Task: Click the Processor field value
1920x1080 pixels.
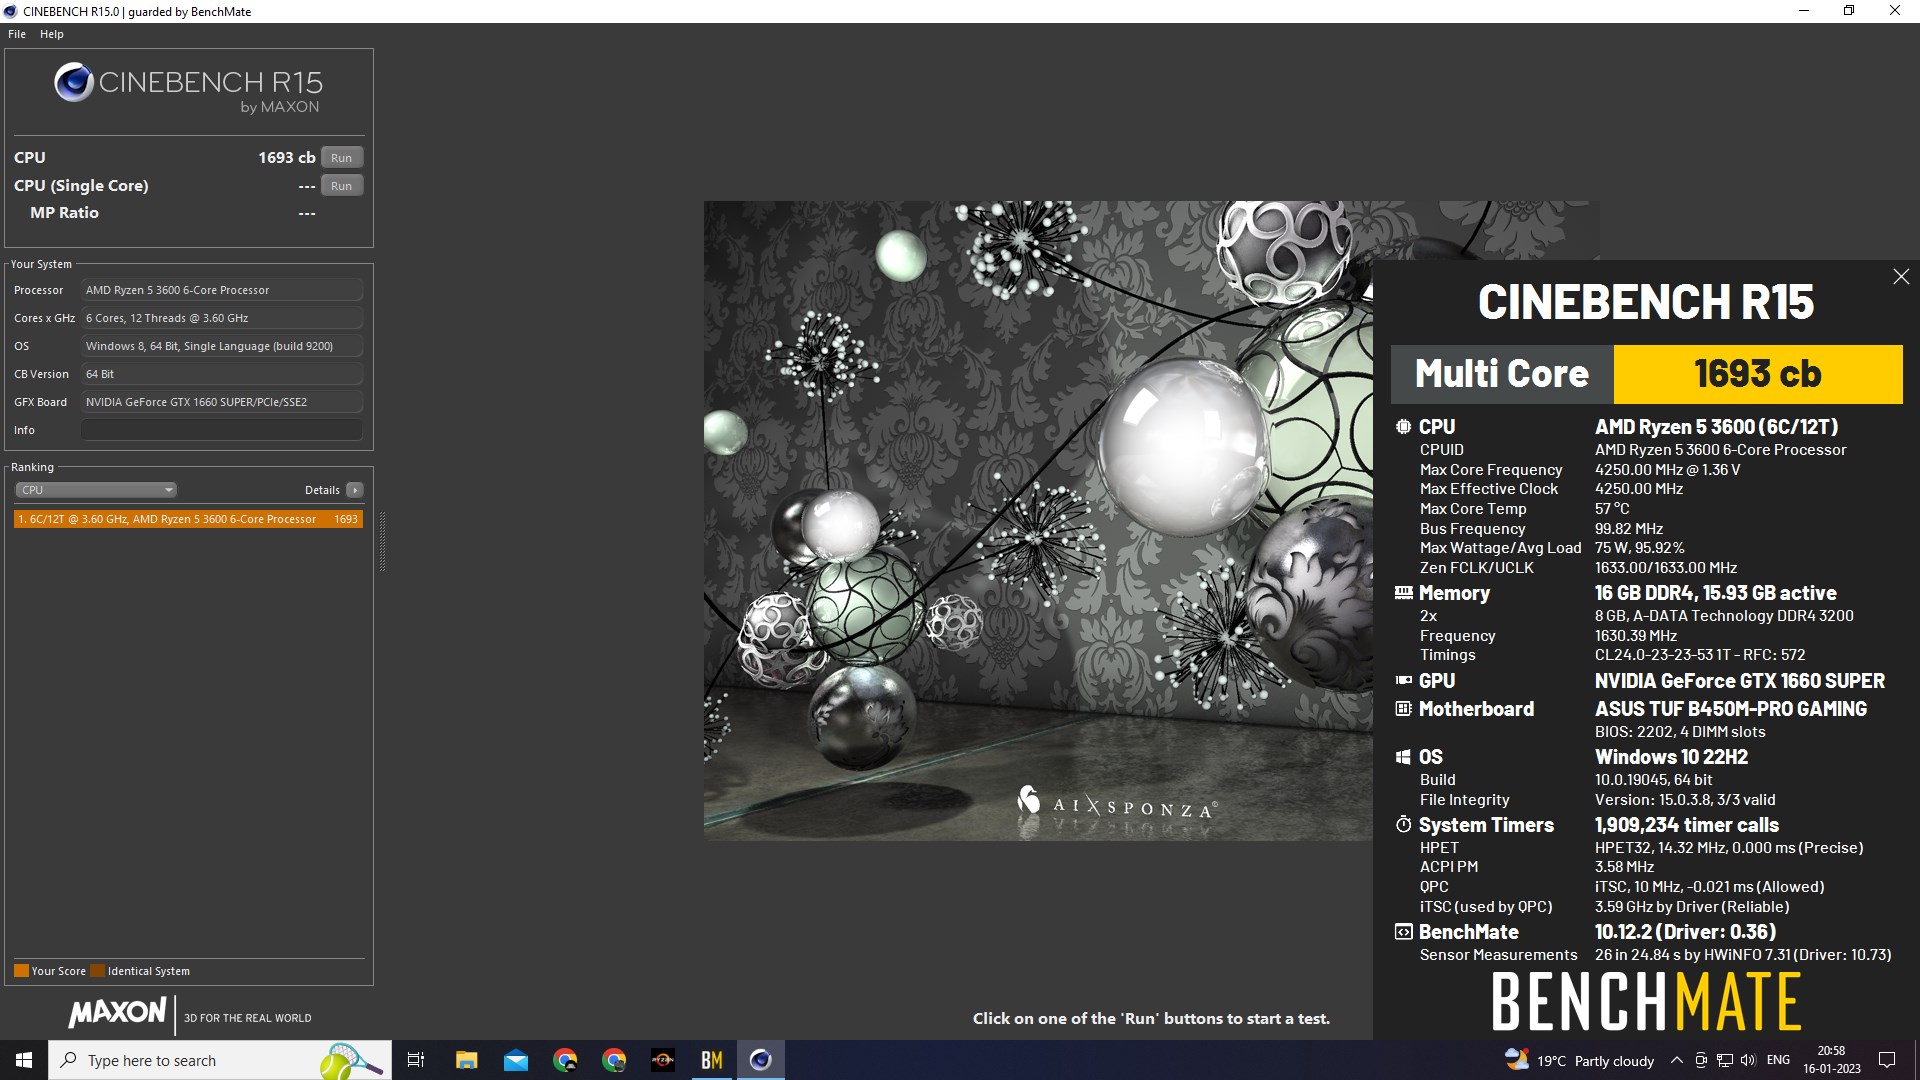Action: click(221, 290)
